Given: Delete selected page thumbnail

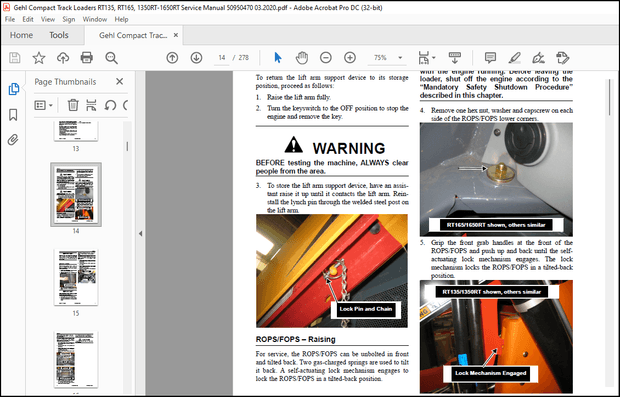Looking at the screenshot, I should click(x=73, y=105).
